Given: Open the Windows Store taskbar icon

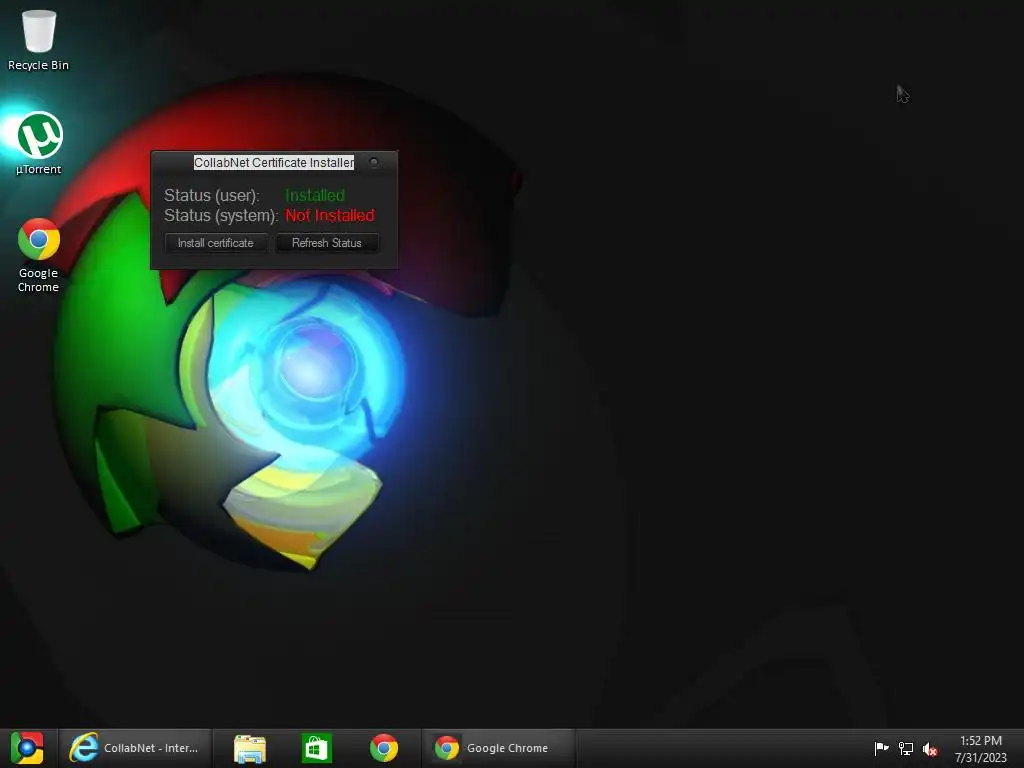Looking at the screenshot, I should [317, 748].
